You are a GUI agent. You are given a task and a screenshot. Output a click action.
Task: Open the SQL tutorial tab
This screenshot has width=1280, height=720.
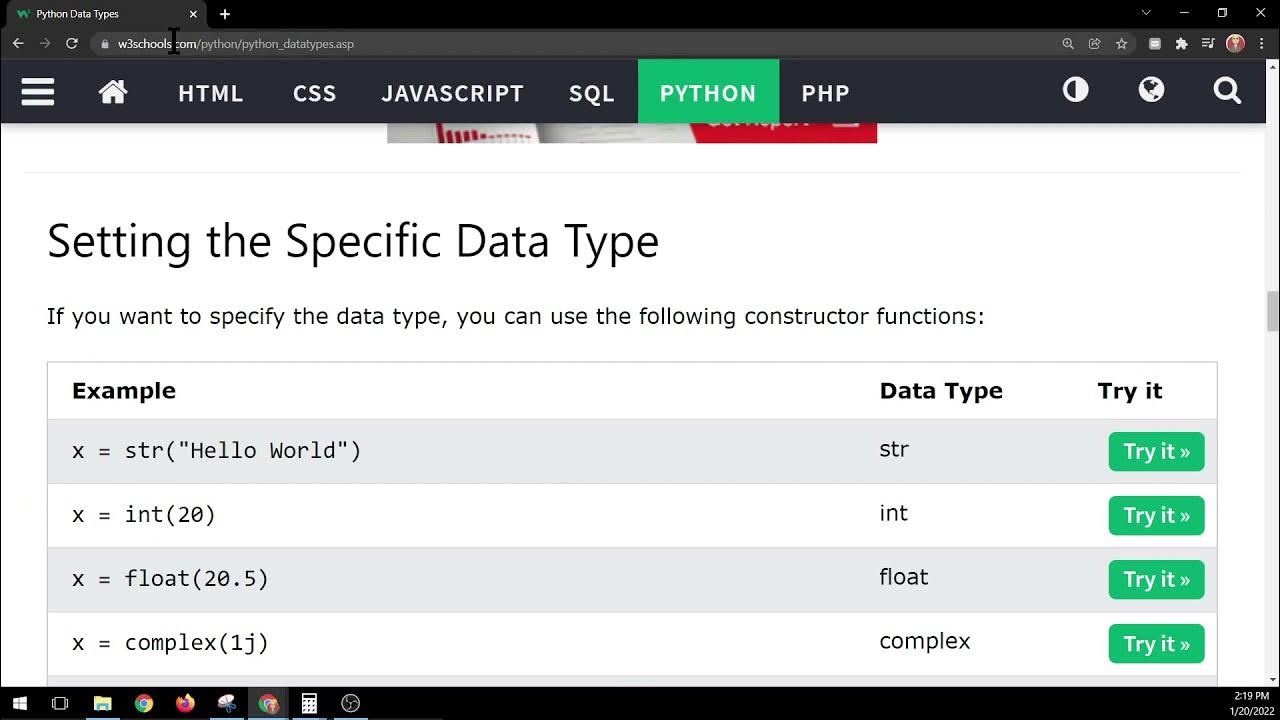point(591,93)
